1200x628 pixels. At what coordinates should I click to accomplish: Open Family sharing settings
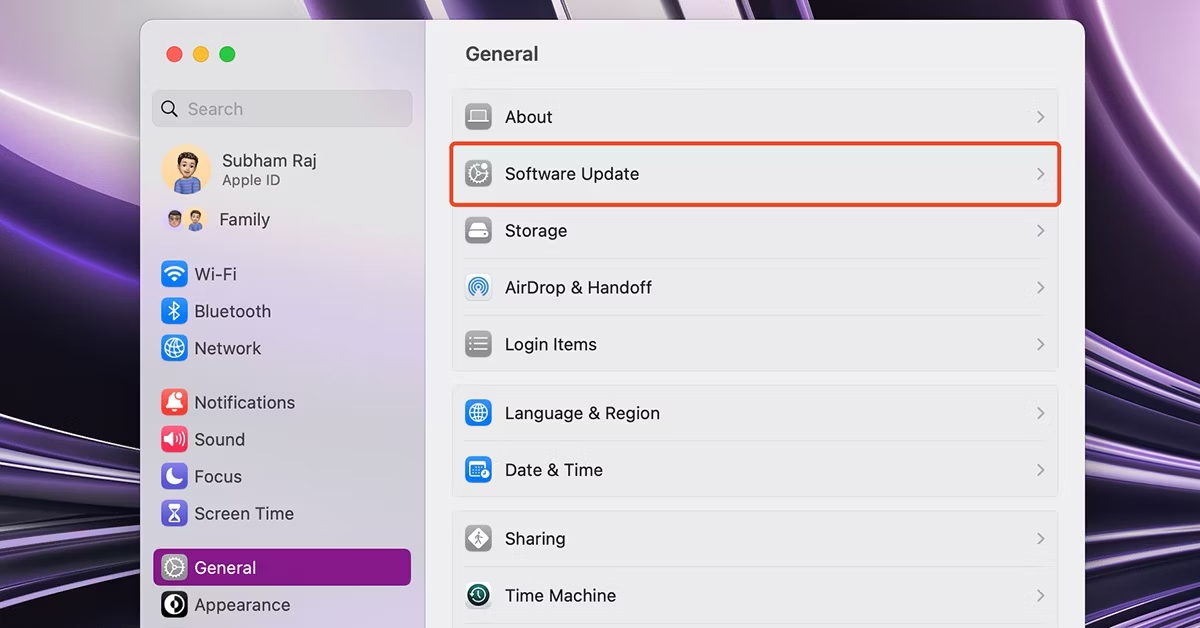point(244,220)
